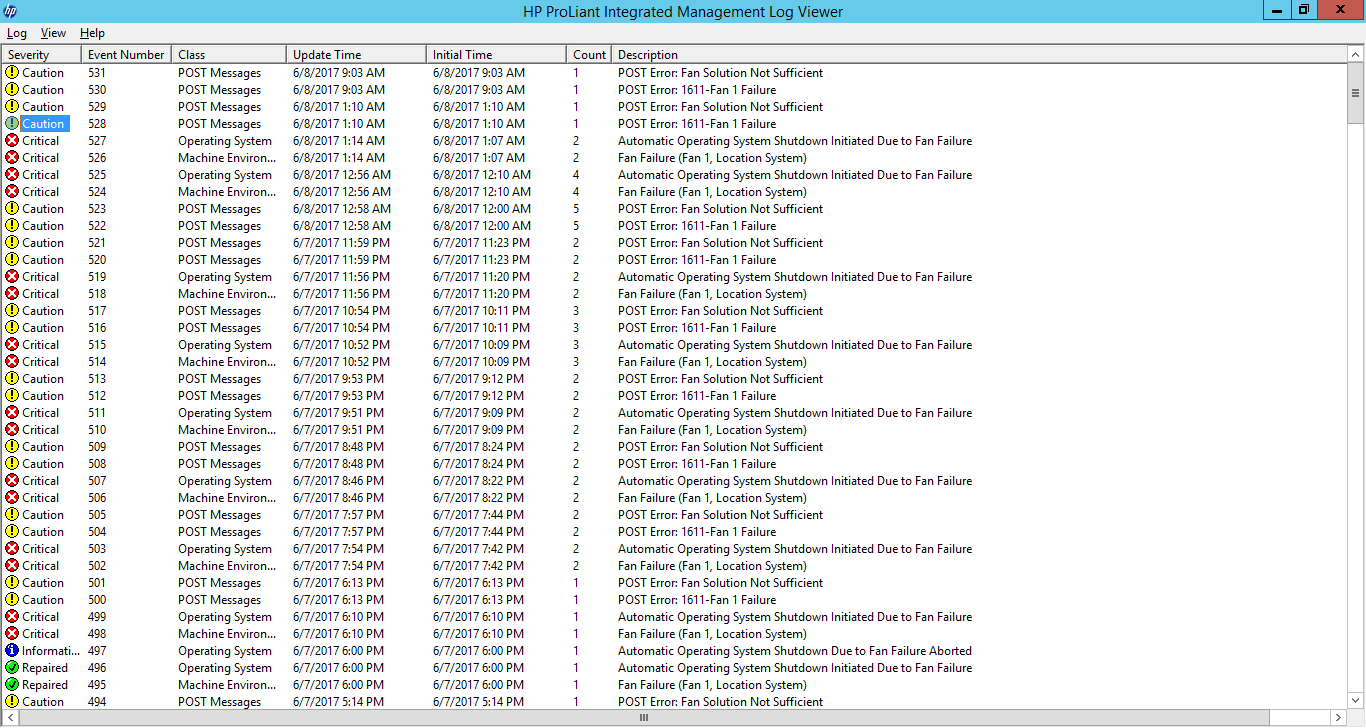Sort by the Severity column header
This screenshot has height=728, width=1366.
point(41,55)
